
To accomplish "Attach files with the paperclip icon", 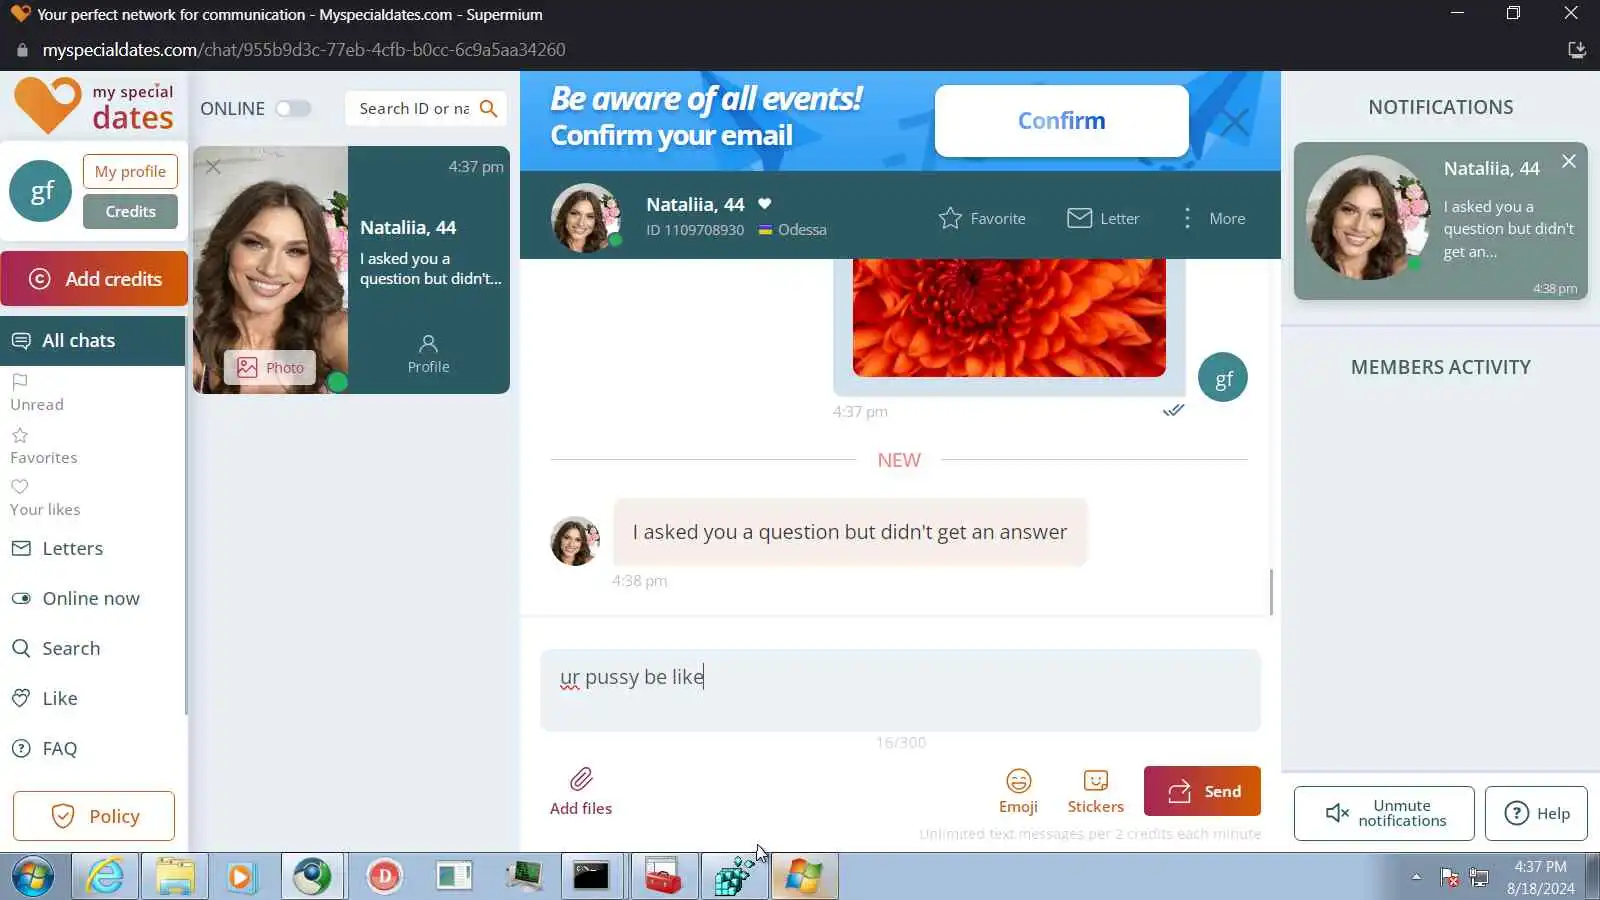I will [x=581, y=791].
